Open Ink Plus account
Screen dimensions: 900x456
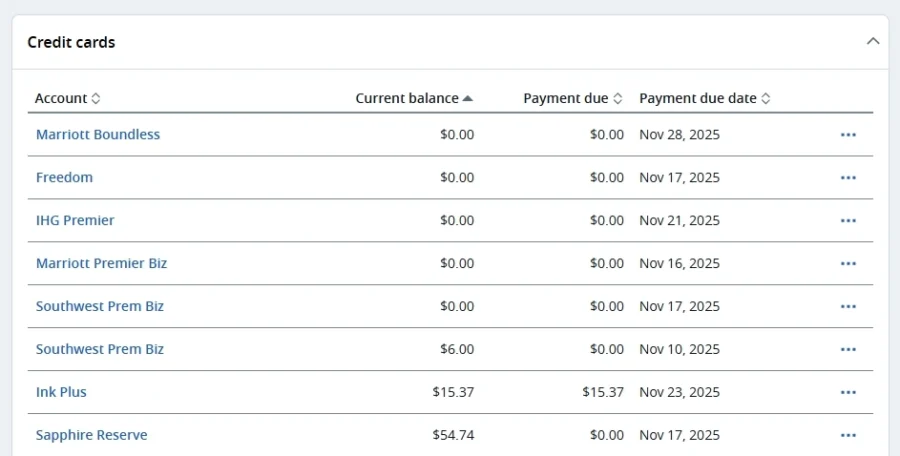(x=61, y=393)
